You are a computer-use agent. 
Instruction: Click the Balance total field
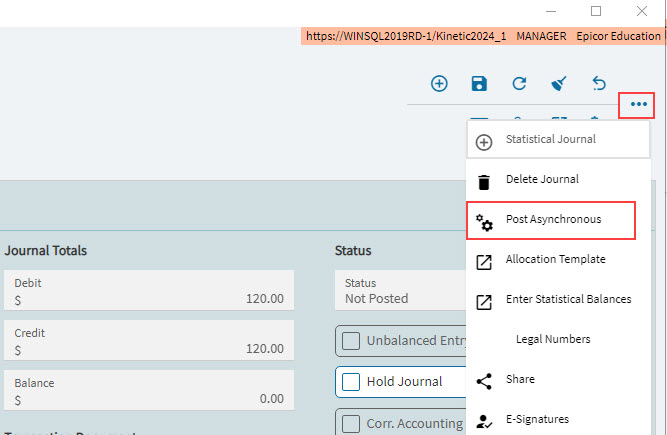tap(149, 390)
